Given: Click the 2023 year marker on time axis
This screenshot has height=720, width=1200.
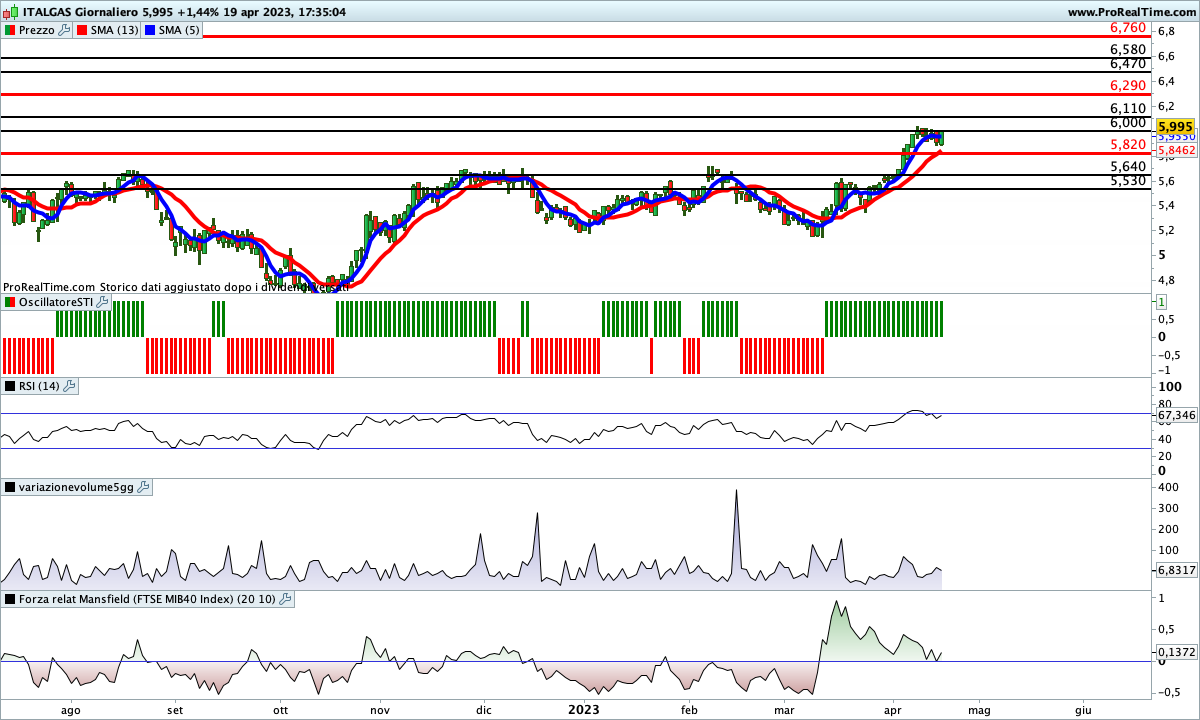Looking at the screenshot, I should click(582, 709).
